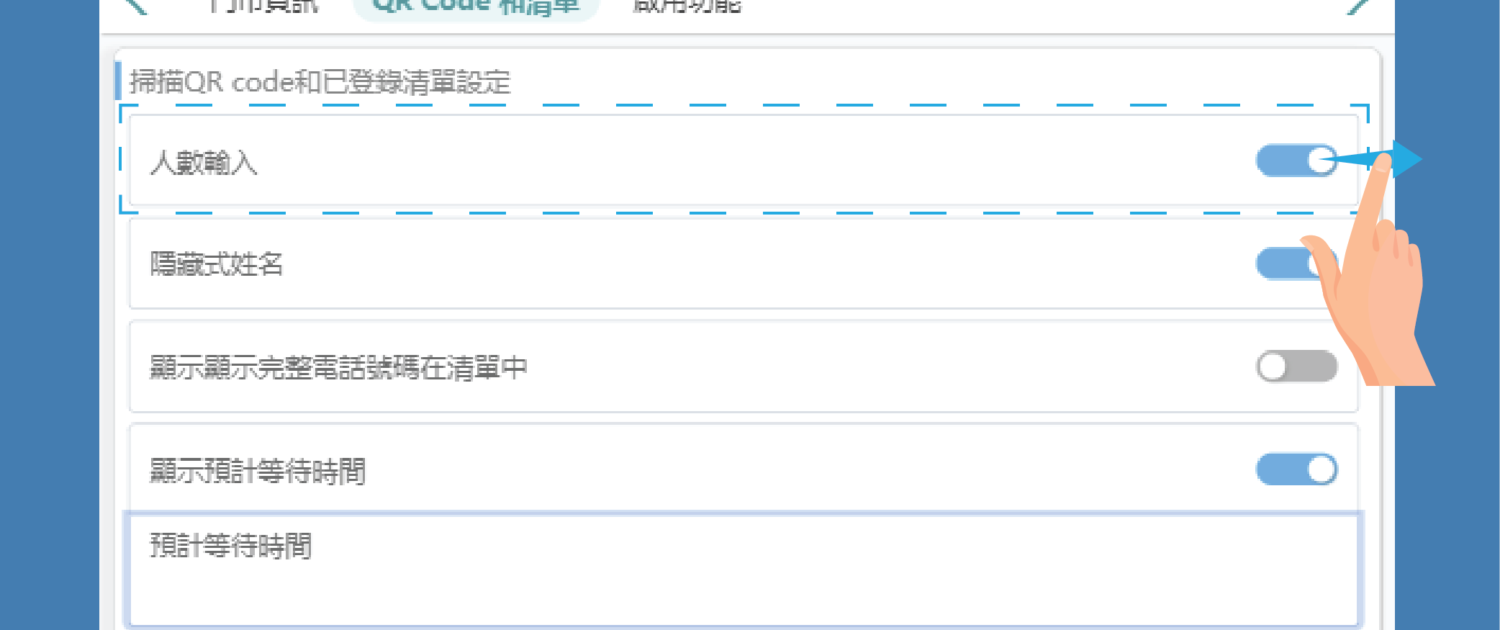
Task: Click into the 預計等待時間 text field
Action: 741,570
